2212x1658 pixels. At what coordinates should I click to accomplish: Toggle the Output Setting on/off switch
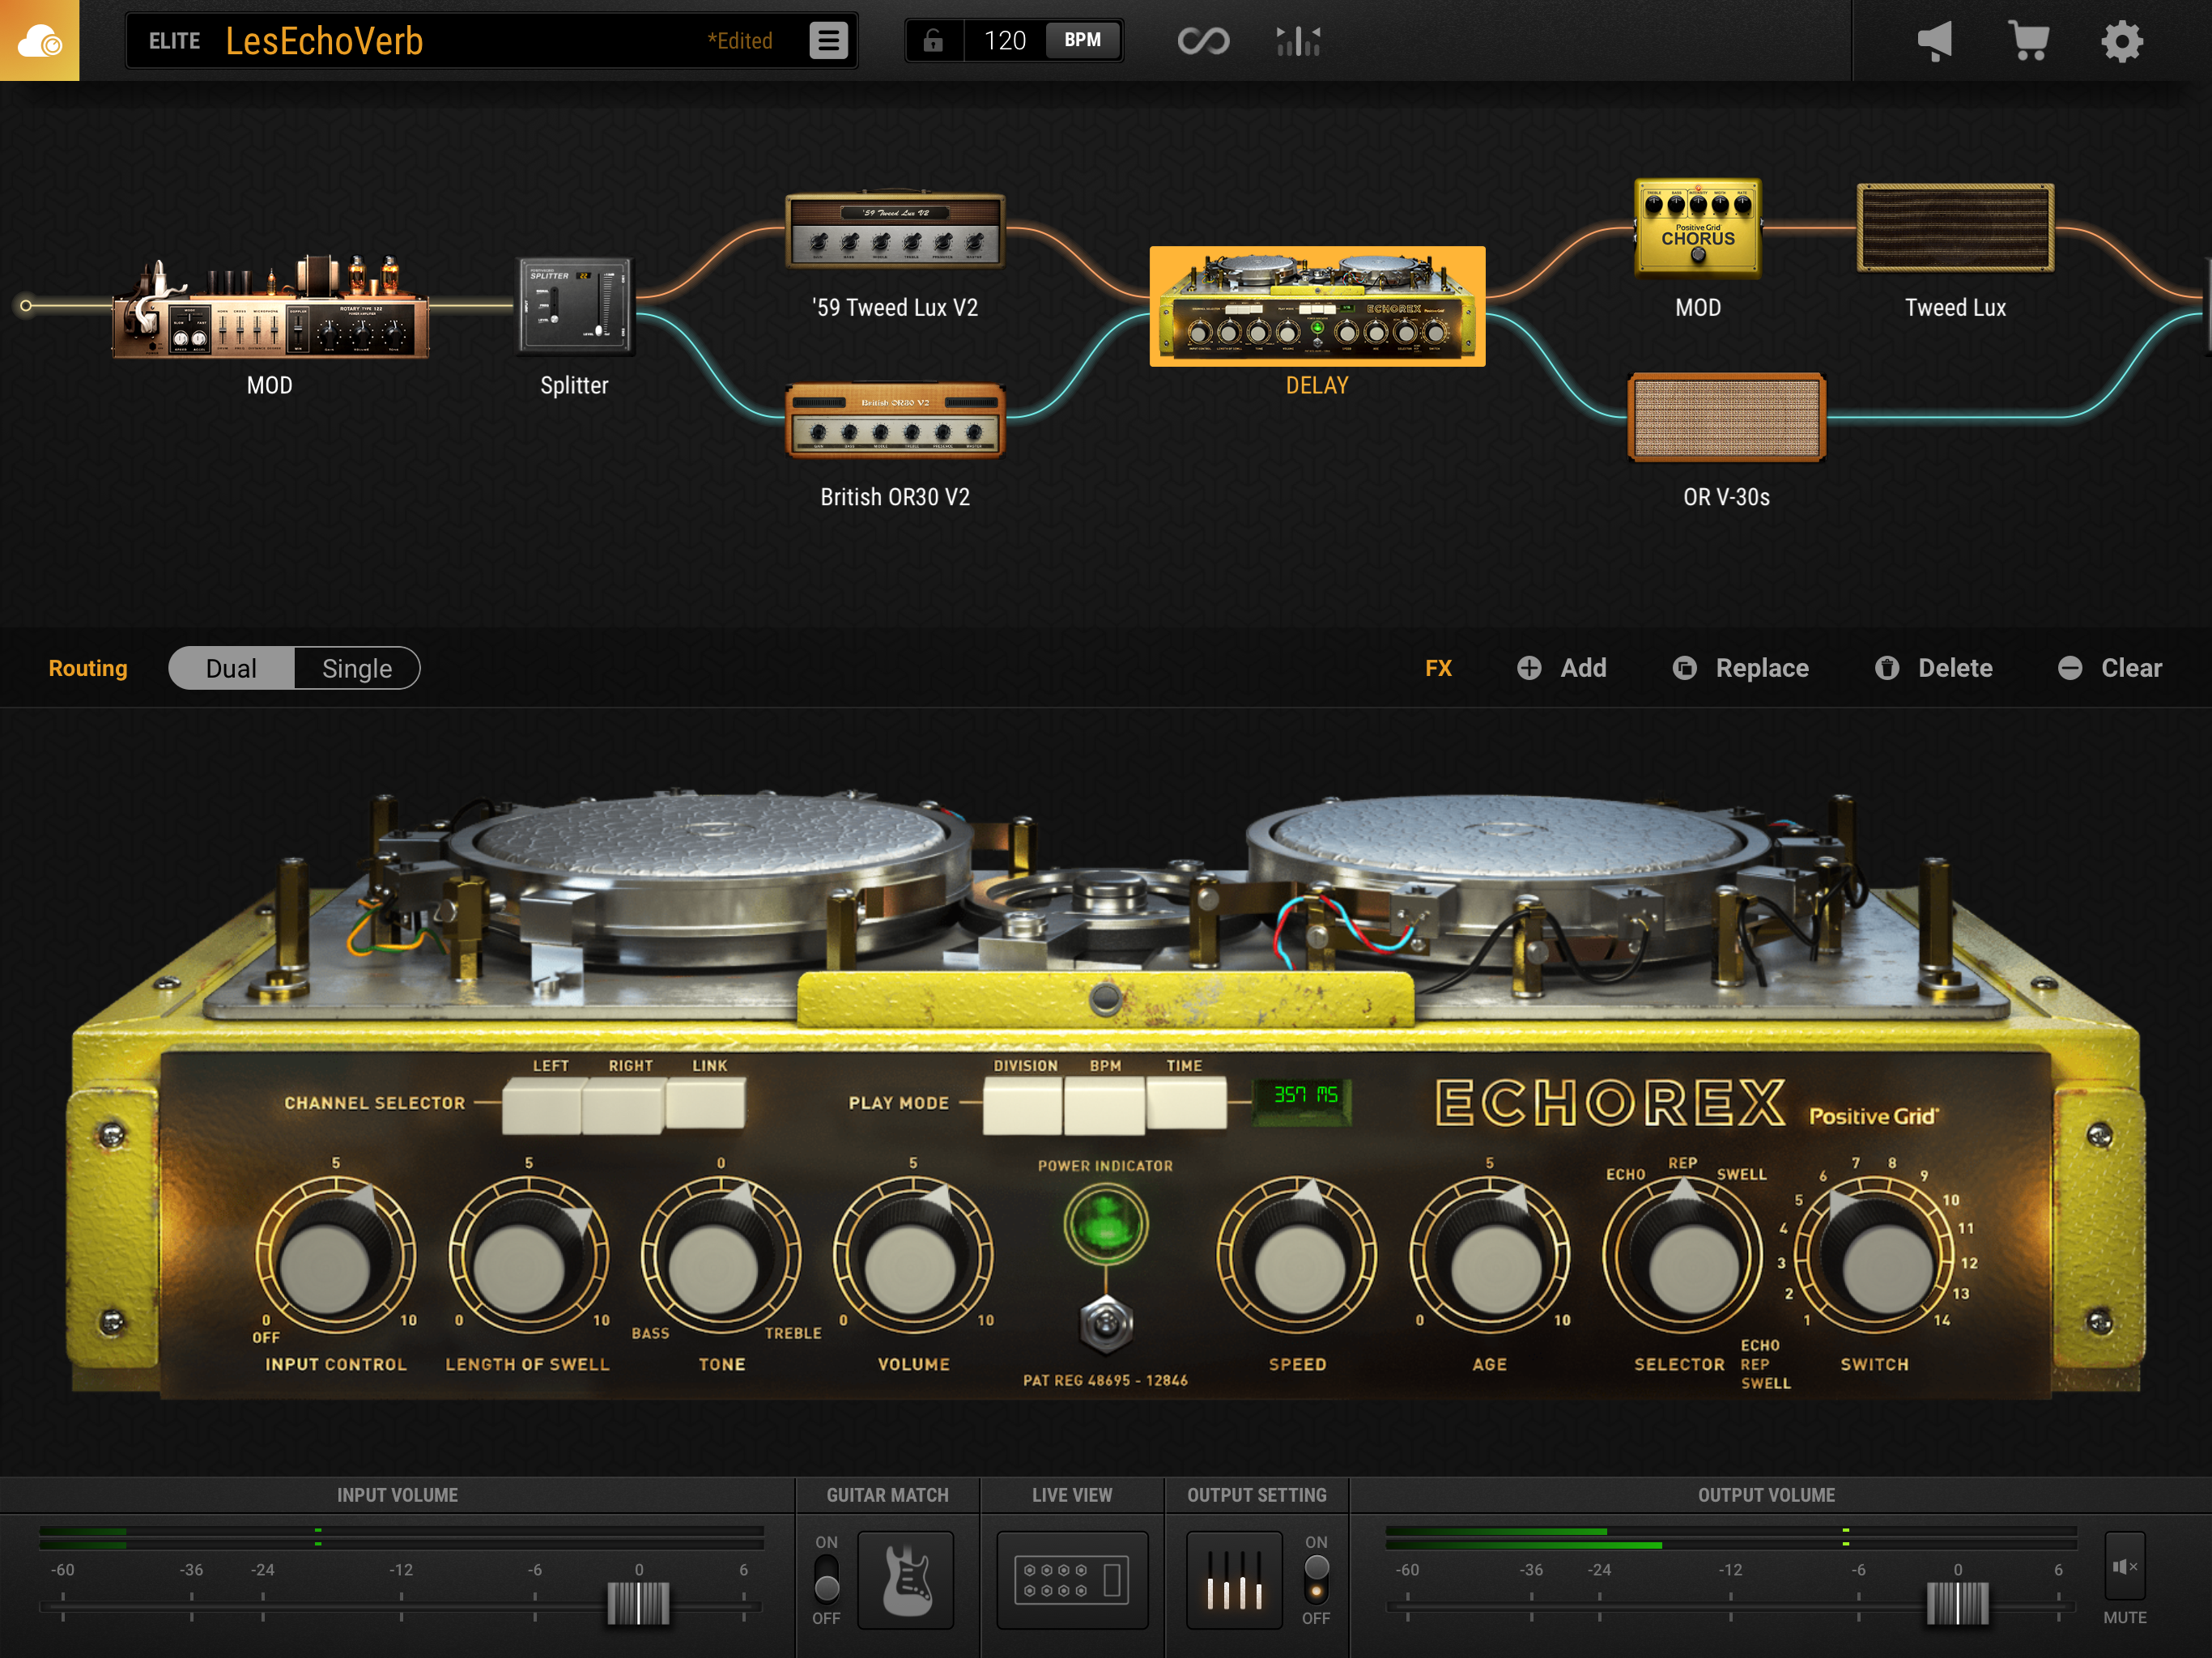coord(1316,1580)
